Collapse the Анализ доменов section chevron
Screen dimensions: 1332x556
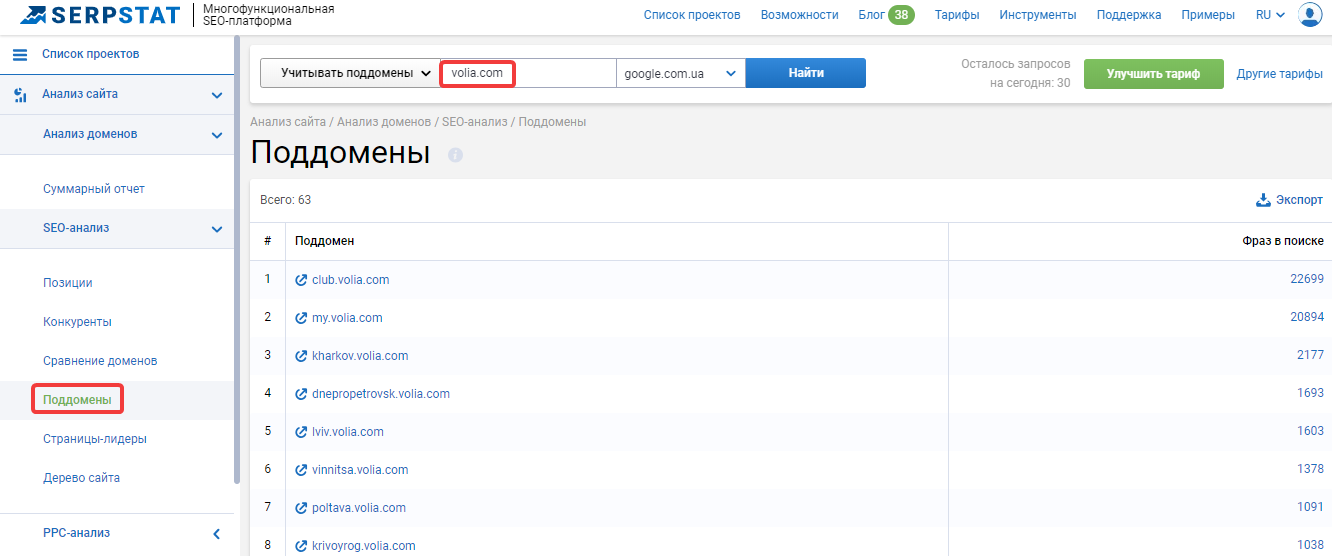(x=217, y=135)
